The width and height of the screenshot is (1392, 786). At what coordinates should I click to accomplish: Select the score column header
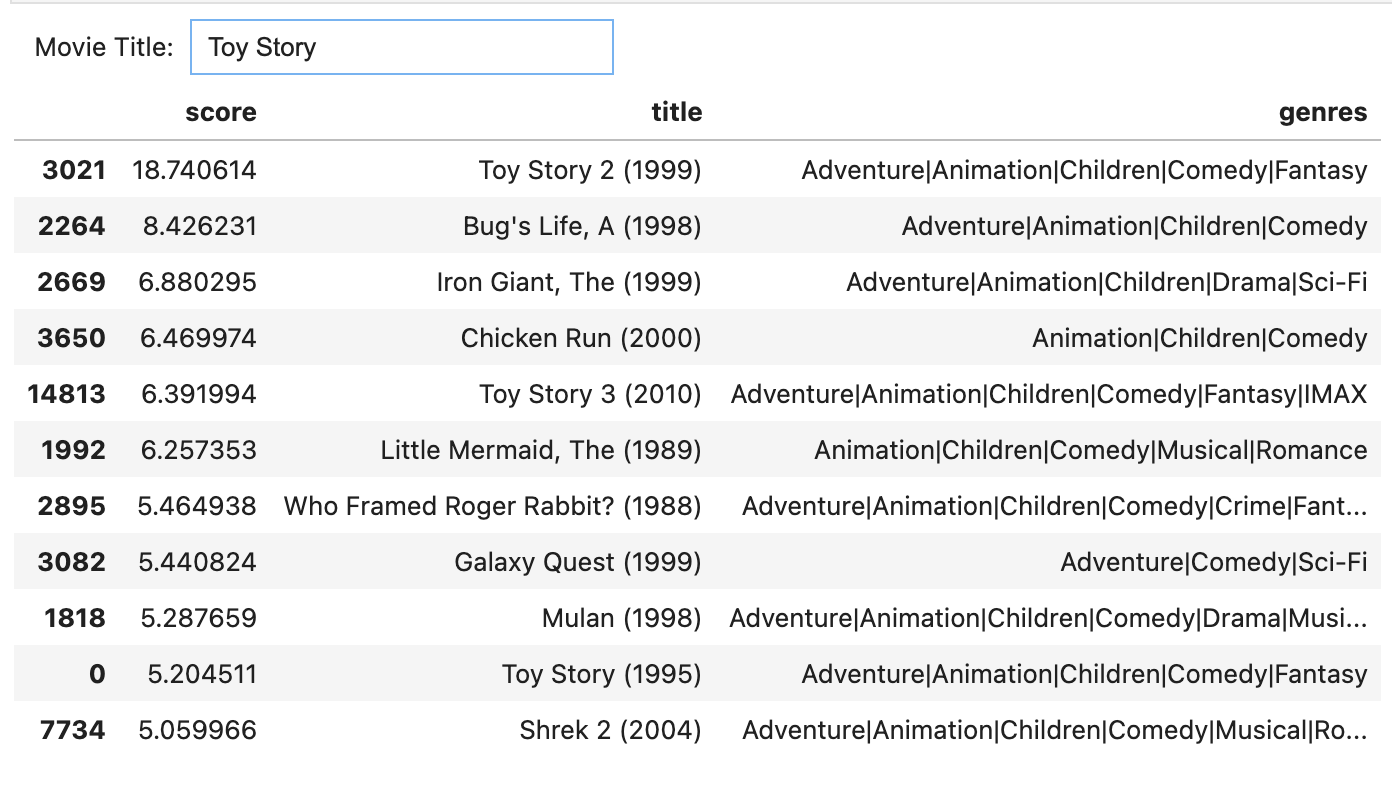[x=221, y=112]
